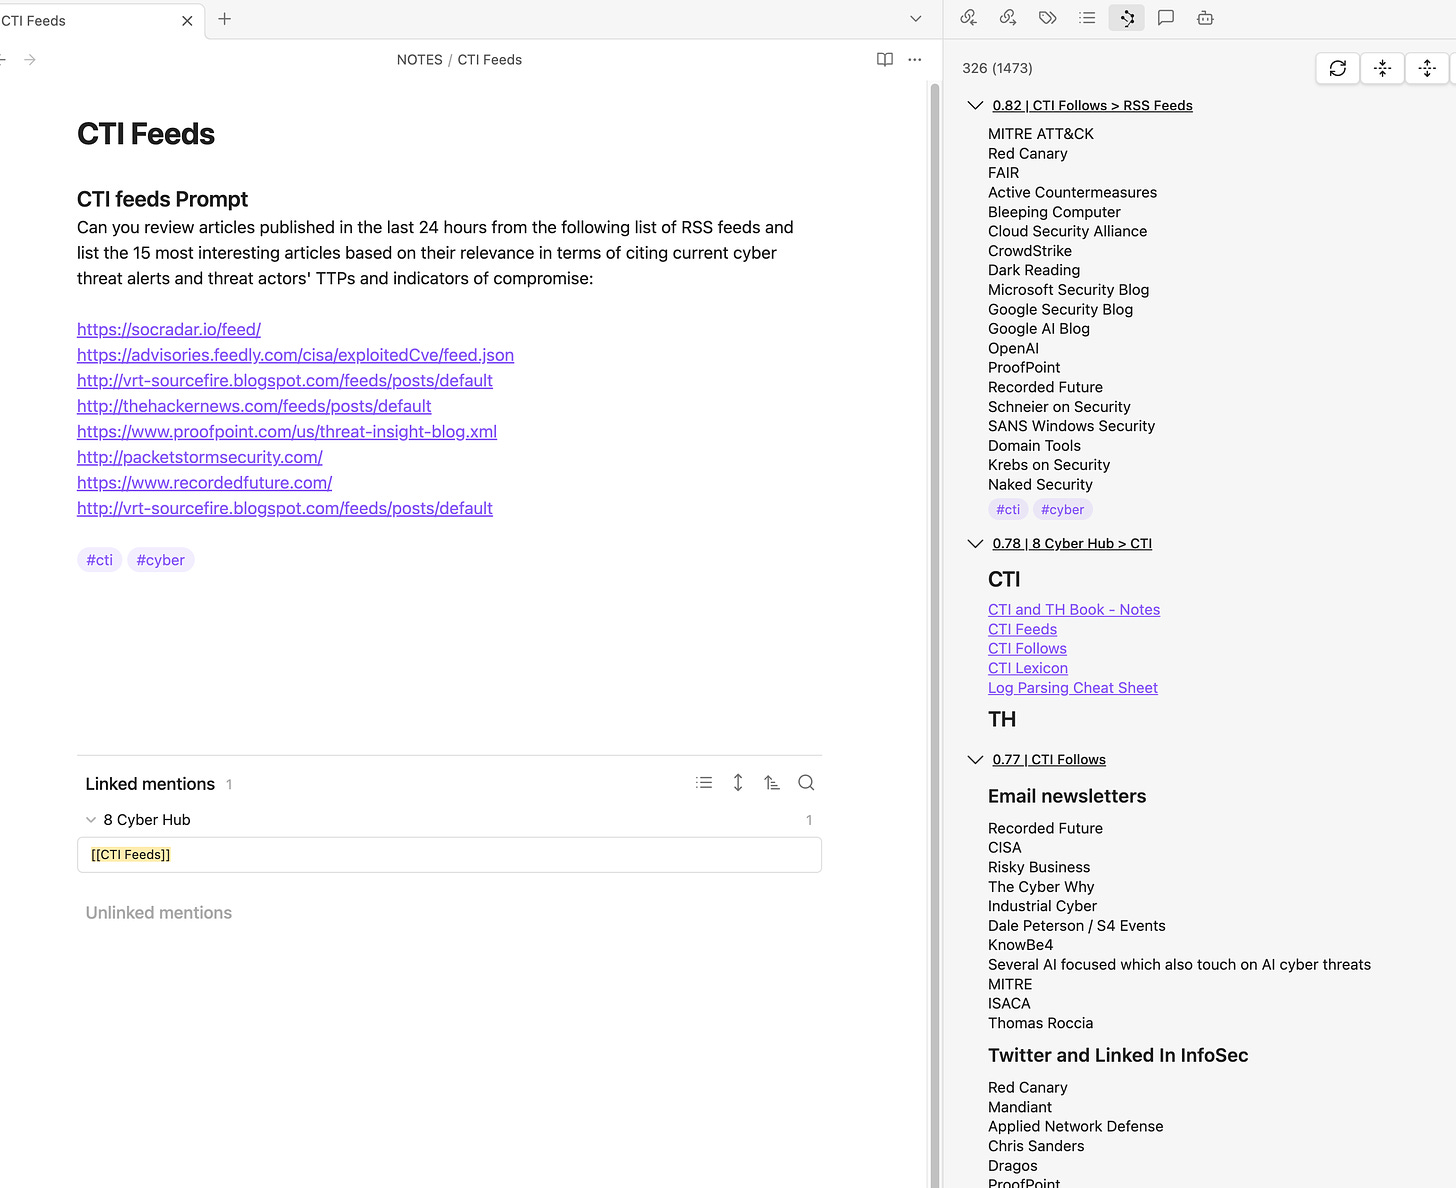Click the #cyber tag in connections panel
Screen dimensions: 1456x1188
pyautogui.click(x=1062, y=510)
